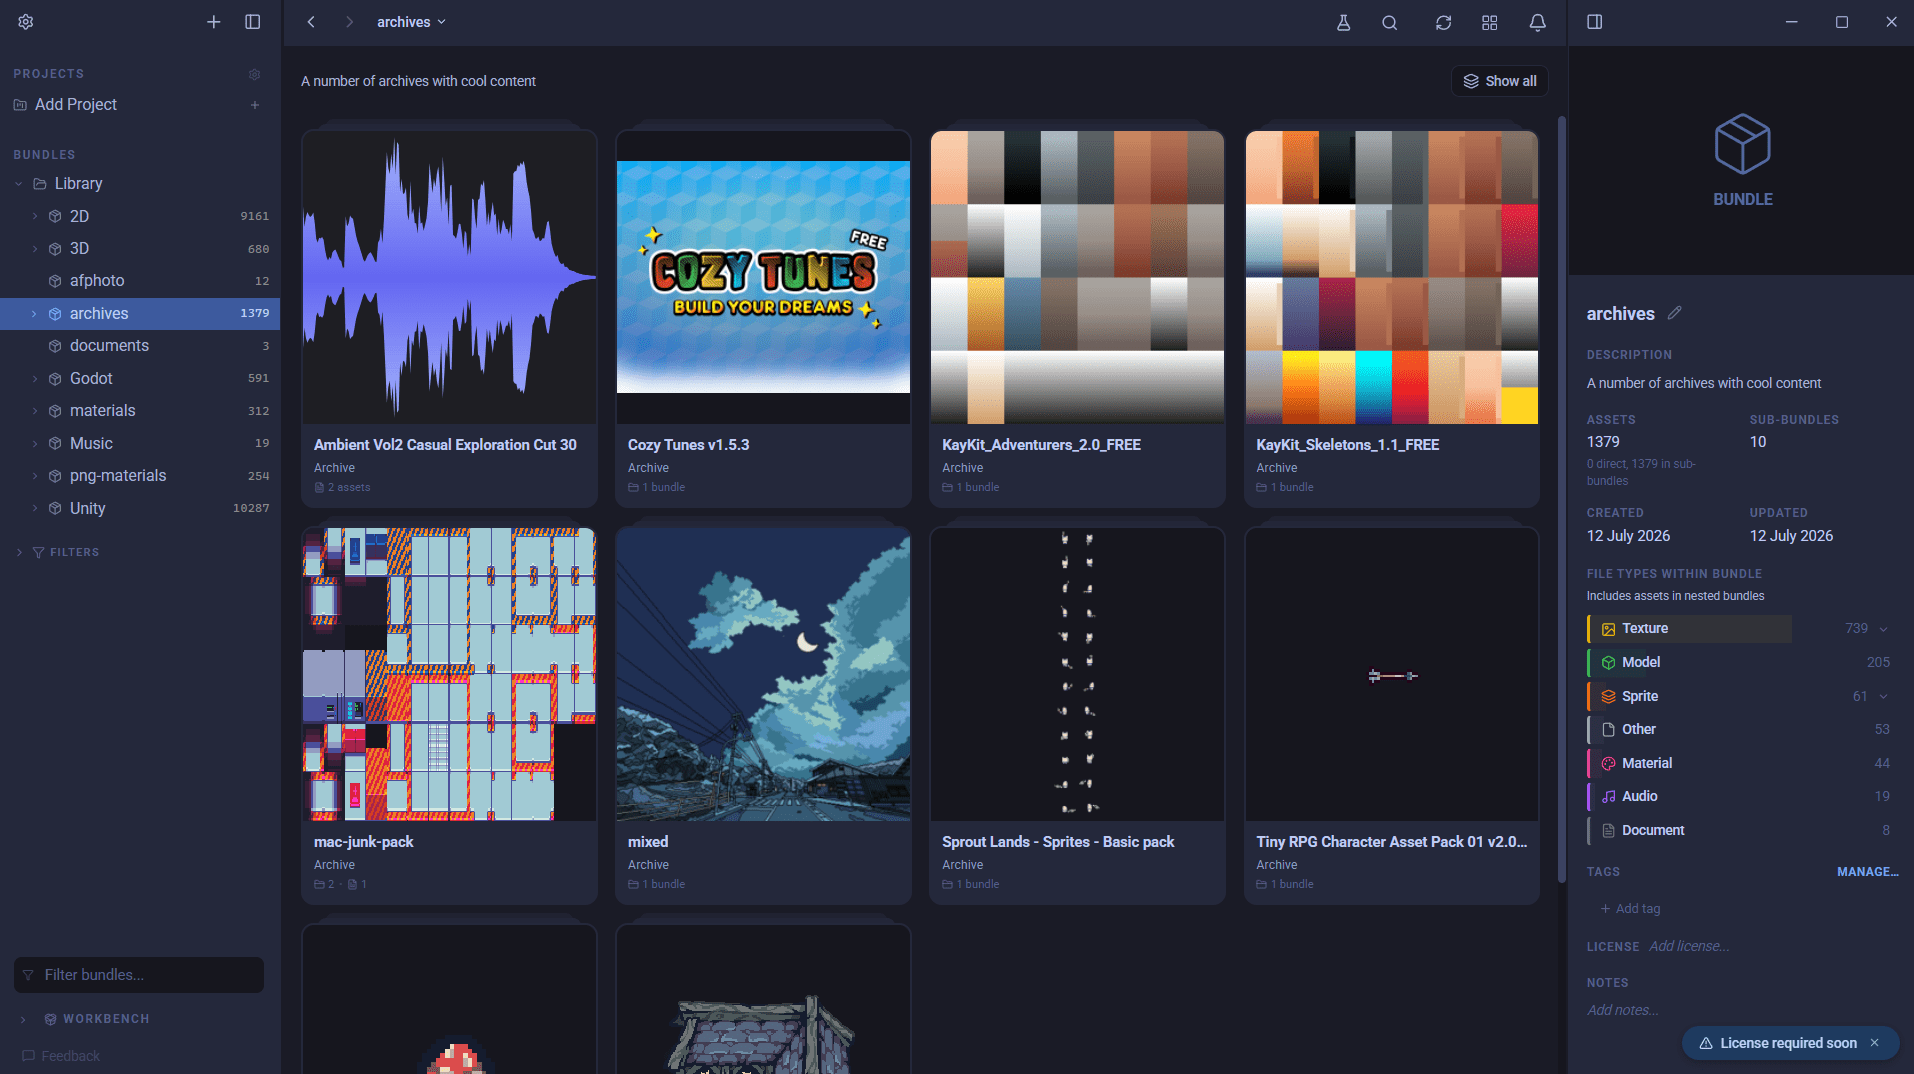Open the Cozy Tunes v1.5.3 card
The image size is (1914, 1074).
coord(763,318)
